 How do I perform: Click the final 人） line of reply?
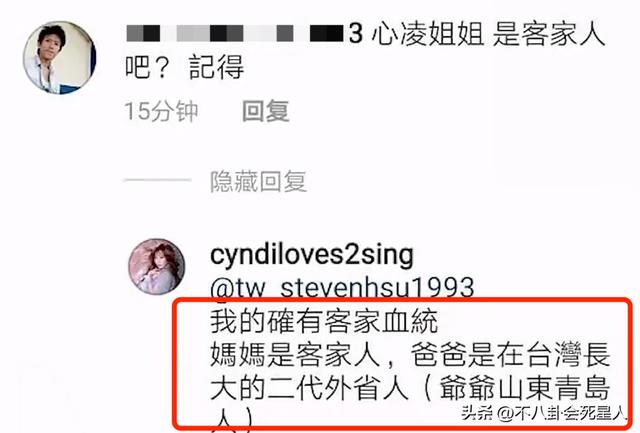tap(234, 418)
